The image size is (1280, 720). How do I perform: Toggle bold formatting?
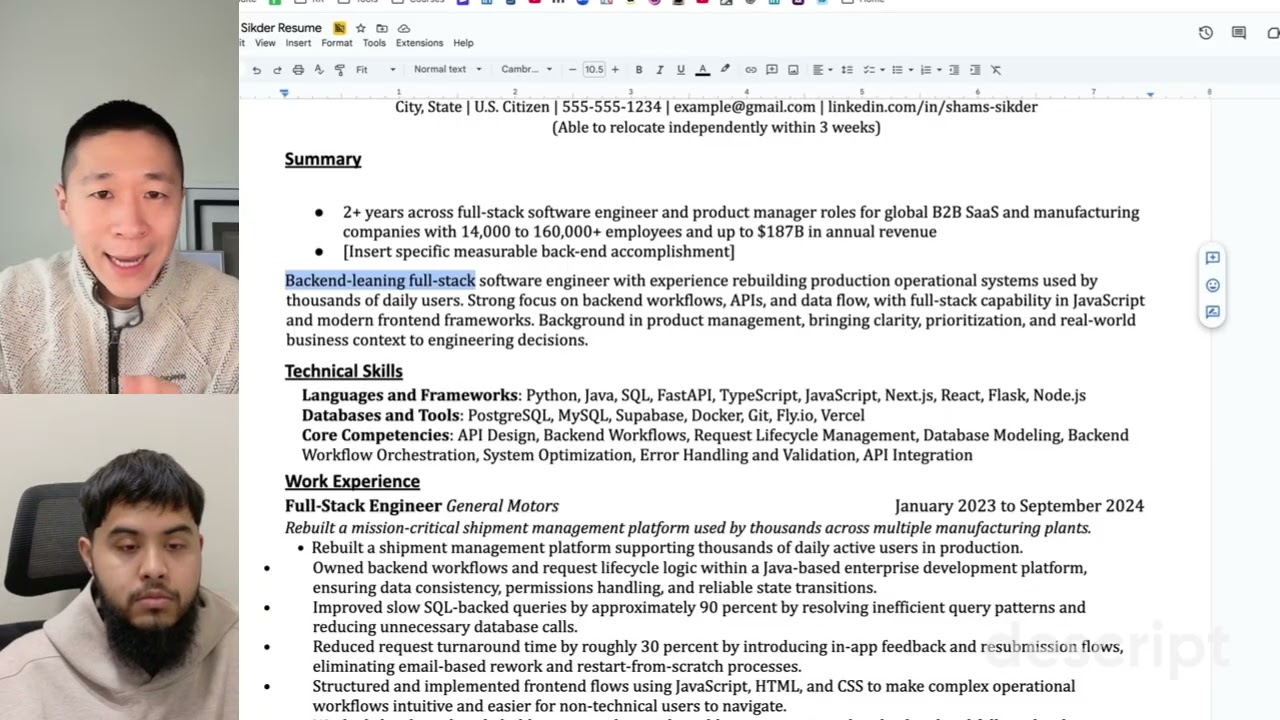pyautogui.click(x=639, y=70)
